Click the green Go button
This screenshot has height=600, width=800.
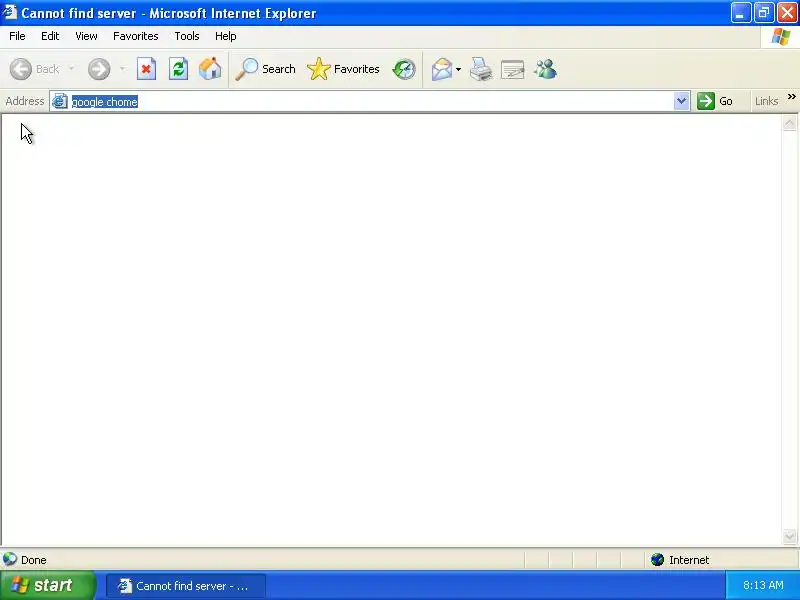pos(715,101)
